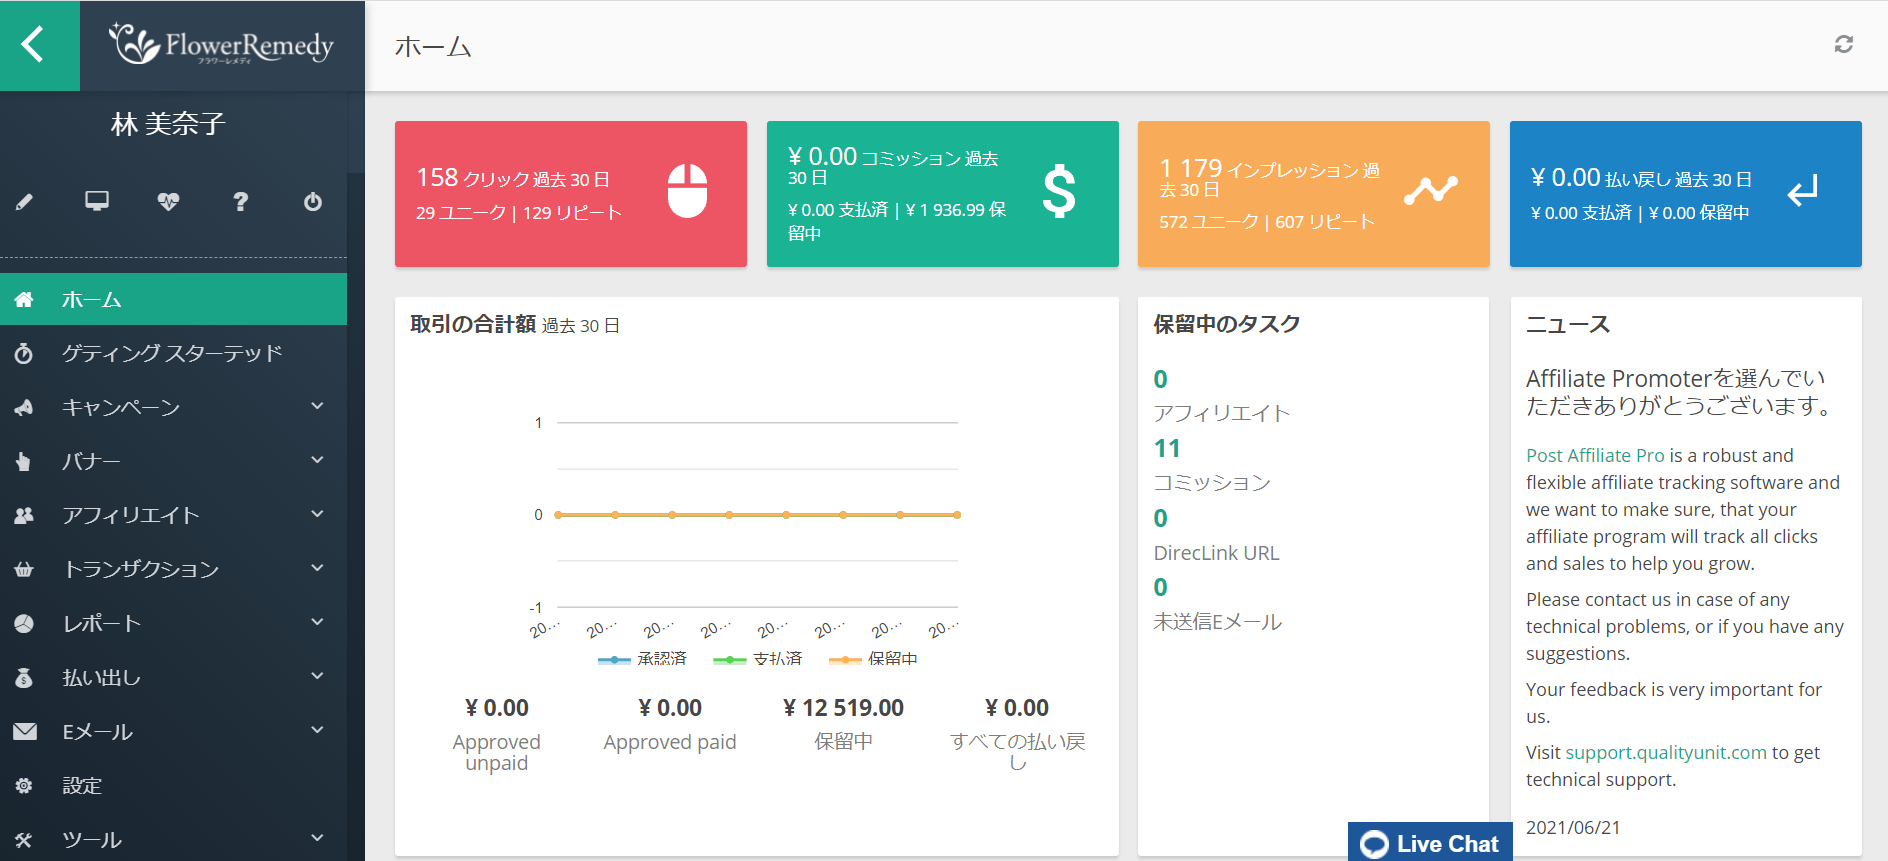Click the 保留中のタスク panel heading
The height and width of the screenshot is (861, 1888).
click(x=1227, y=324)
